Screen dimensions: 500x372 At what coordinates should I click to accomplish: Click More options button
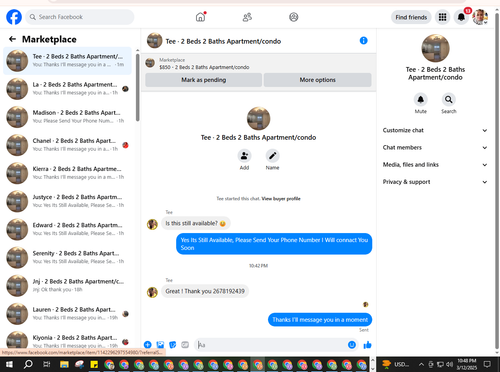[318, 80]
